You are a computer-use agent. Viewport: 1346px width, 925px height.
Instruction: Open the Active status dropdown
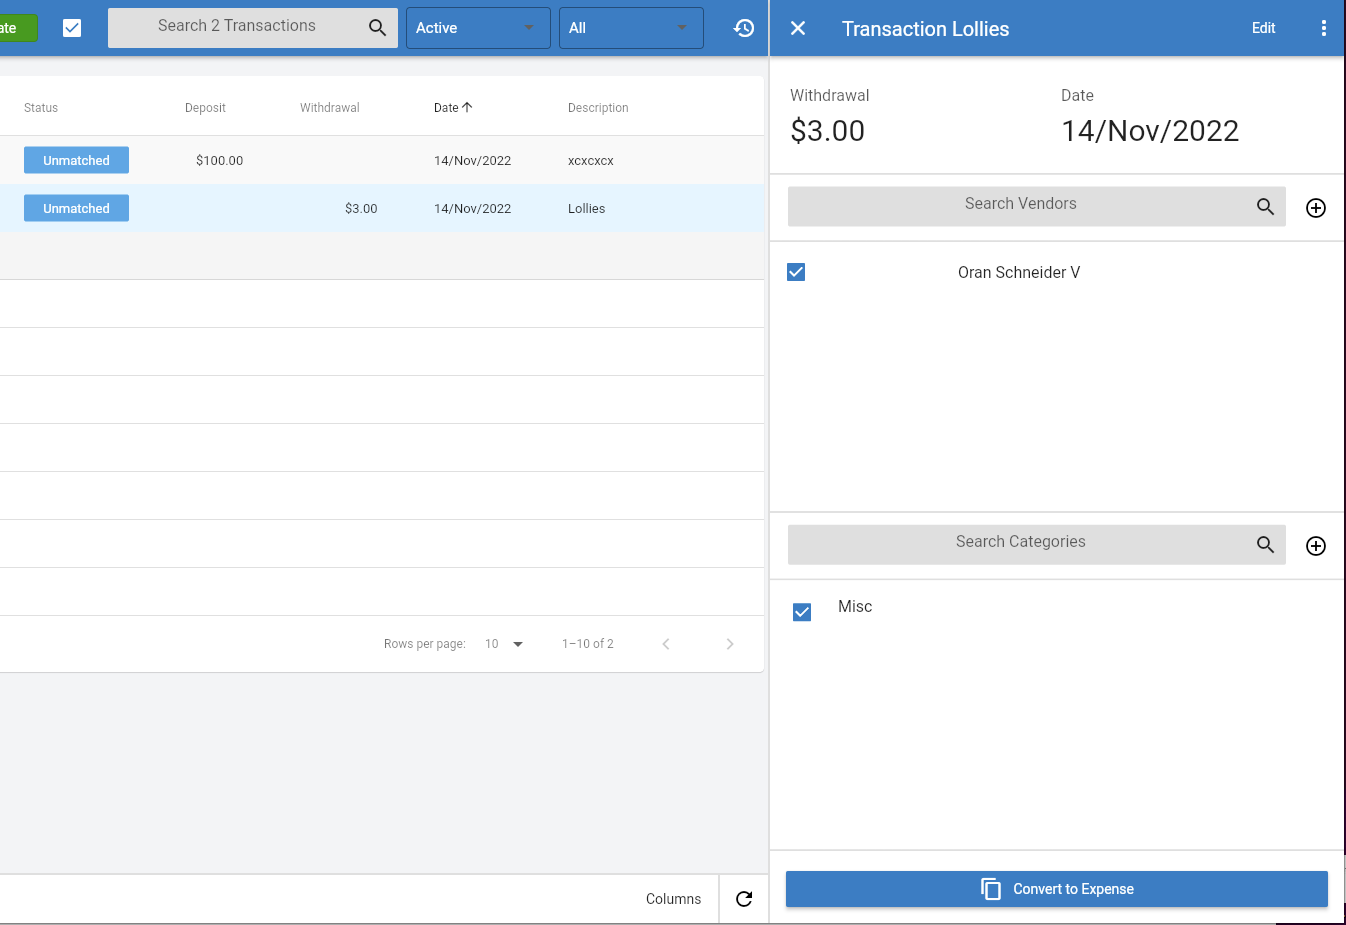point(478,28)
